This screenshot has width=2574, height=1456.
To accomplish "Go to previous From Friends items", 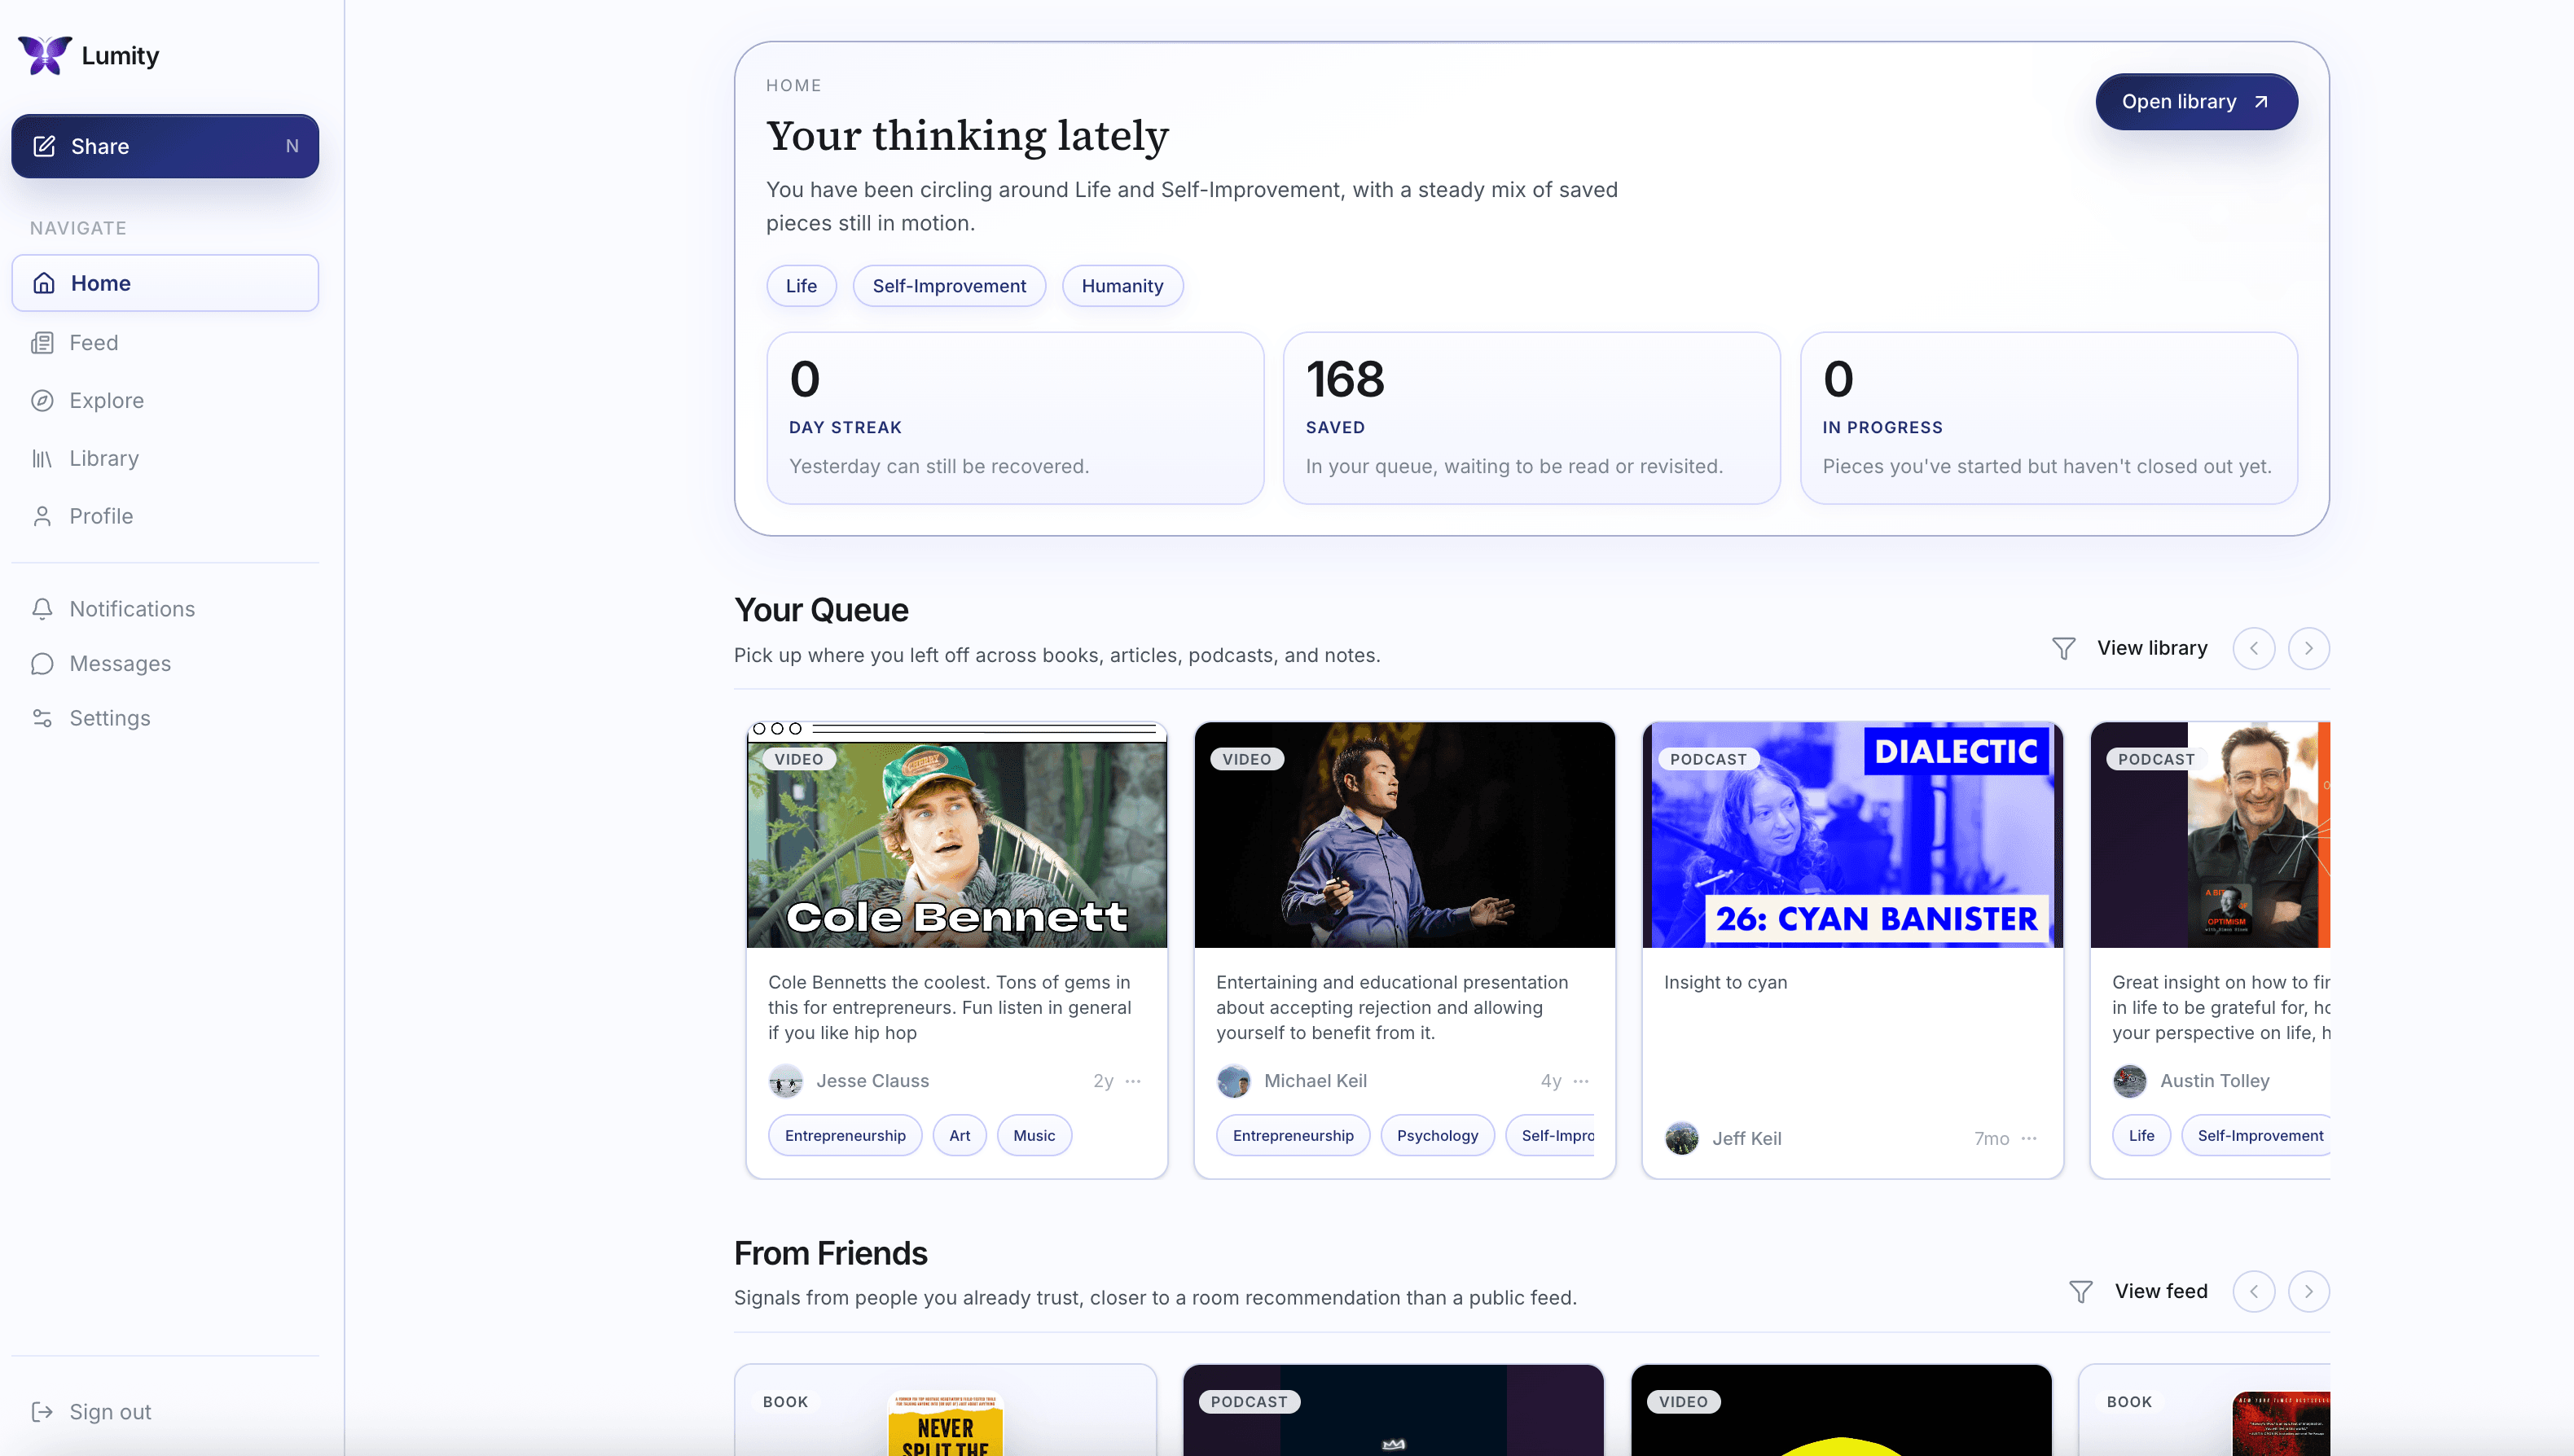I will point(2254,1292).
